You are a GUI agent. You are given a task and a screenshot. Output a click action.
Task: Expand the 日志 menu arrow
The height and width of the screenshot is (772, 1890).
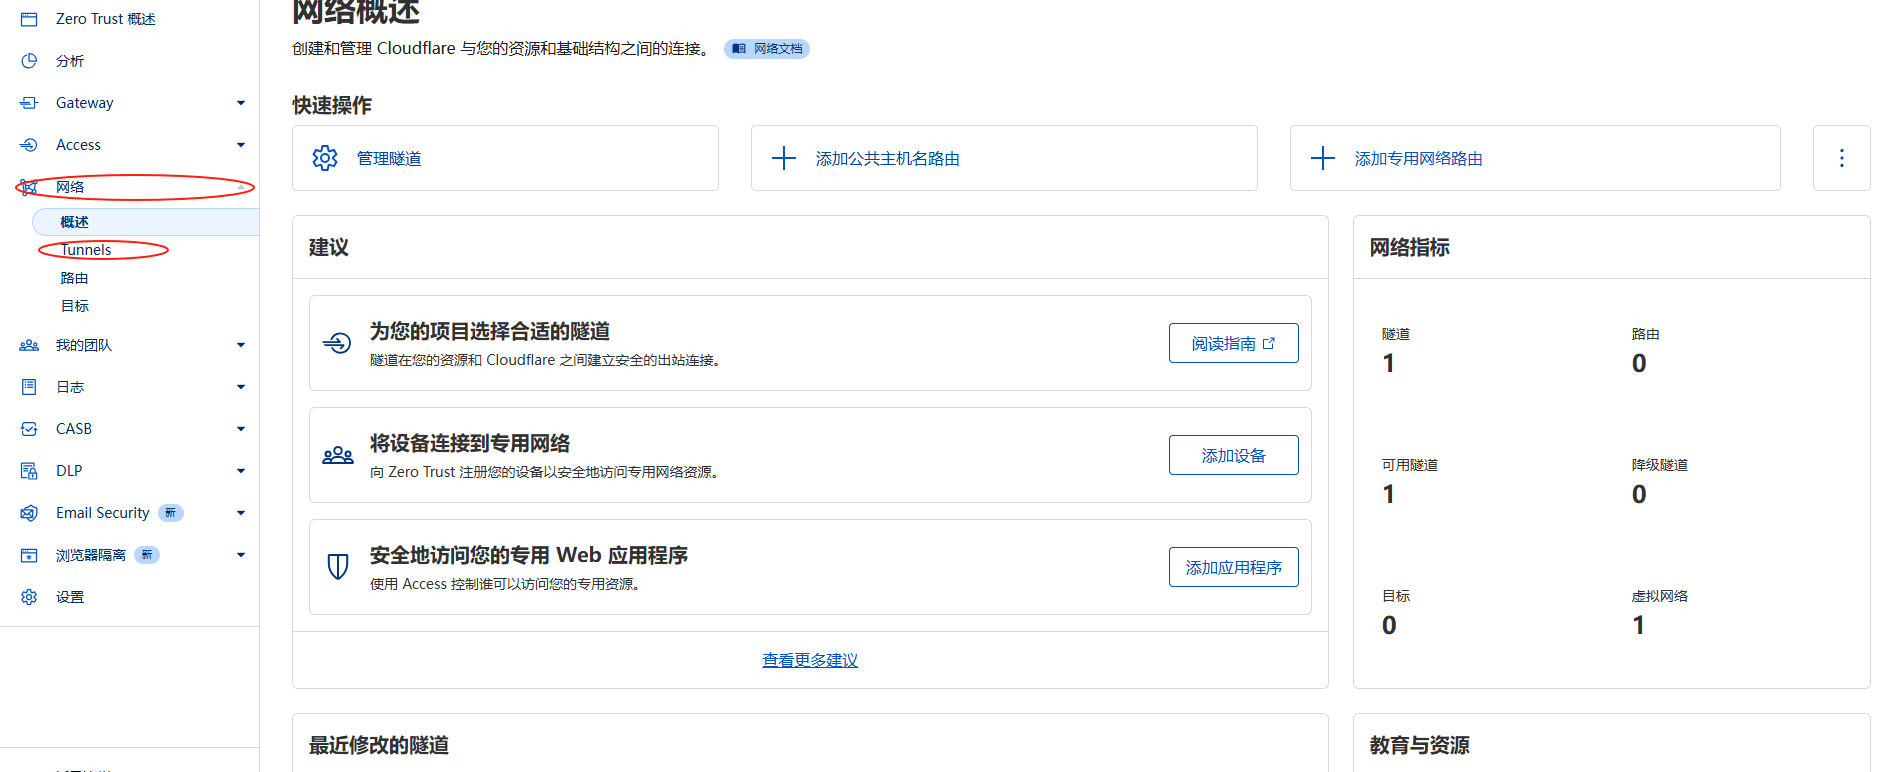click(x=241, y=387)
